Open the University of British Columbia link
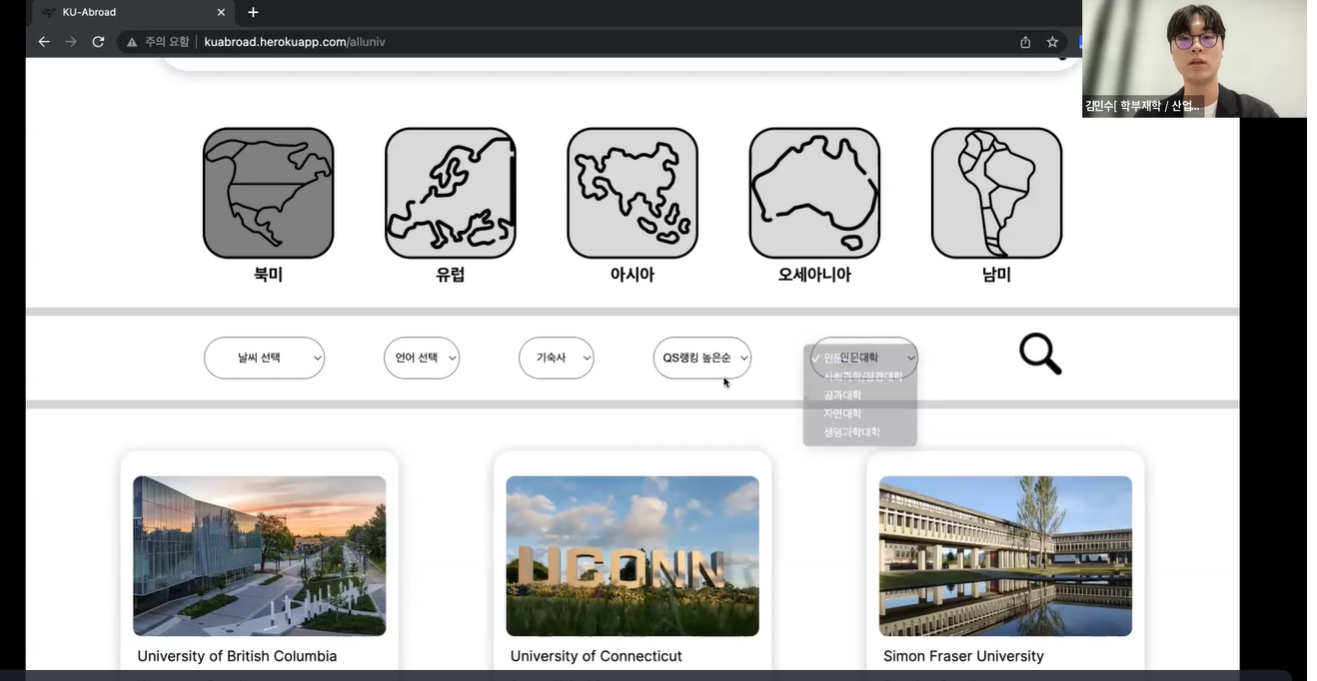Viewport: 1317px width, 681px height. [237, 656]
